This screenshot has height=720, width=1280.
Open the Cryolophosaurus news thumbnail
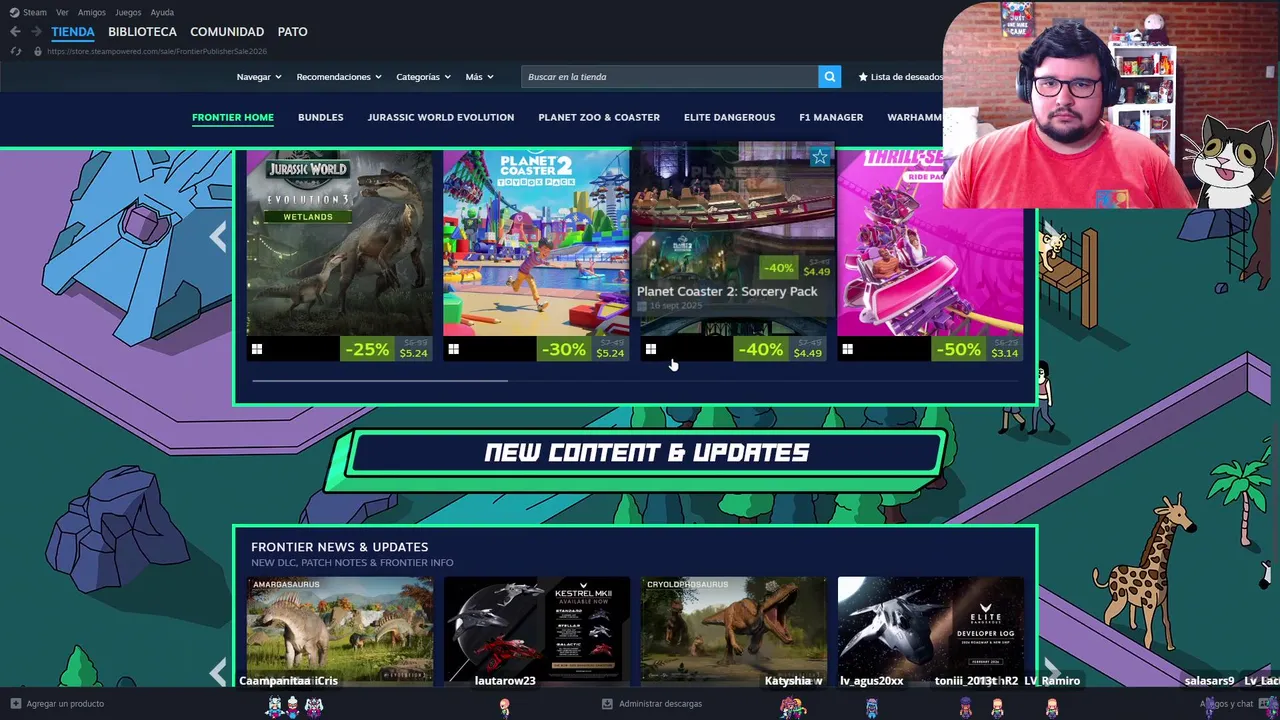tap(734, 630)
